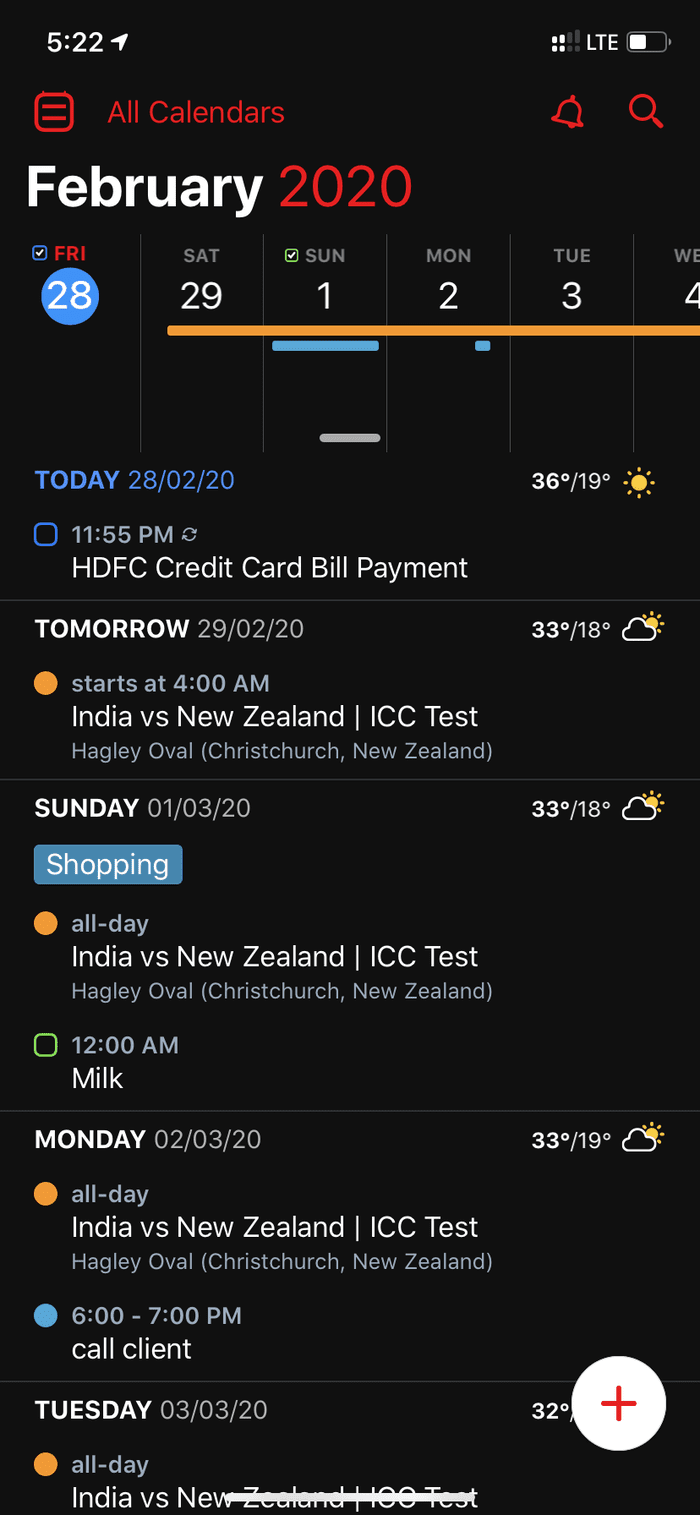Open the All Calendars selector
The height and width of the screenshot is (1515, 700).
point(196,112)
